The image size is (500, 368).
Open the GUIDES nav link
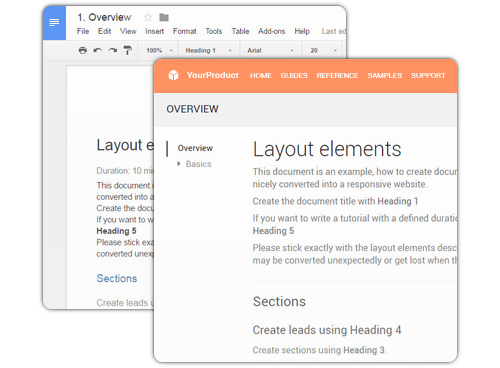(294, 76)
